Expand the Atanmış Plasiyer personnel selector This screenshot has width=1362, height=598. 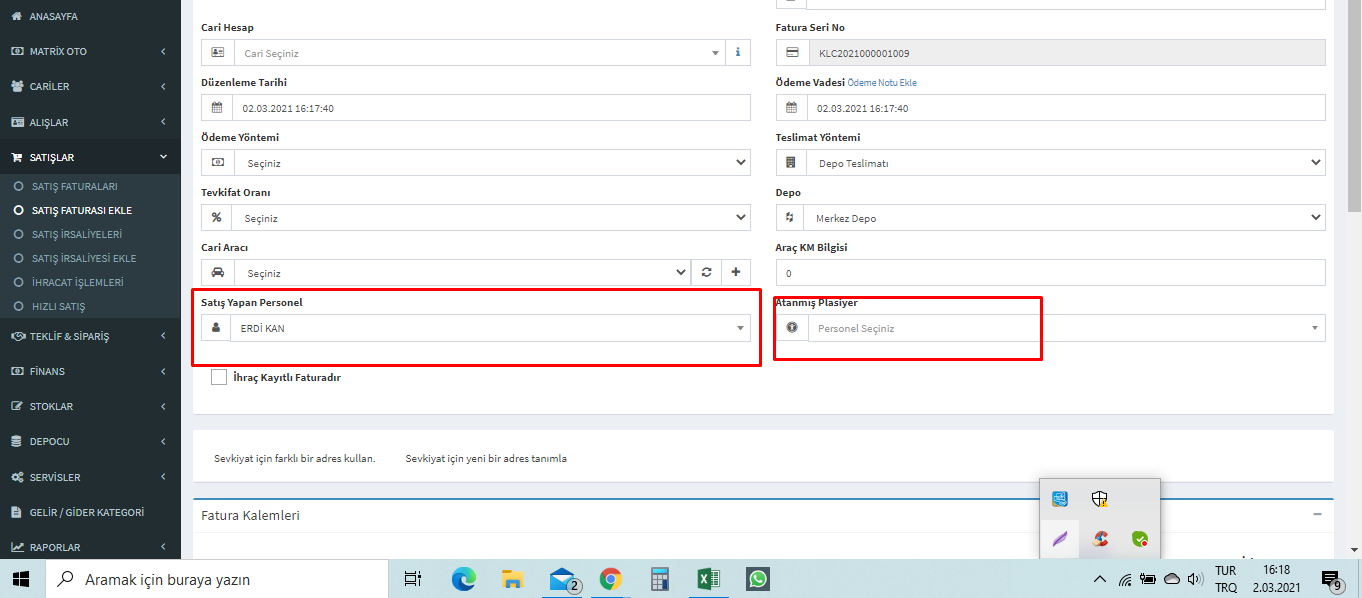(x=1065, y=328)
